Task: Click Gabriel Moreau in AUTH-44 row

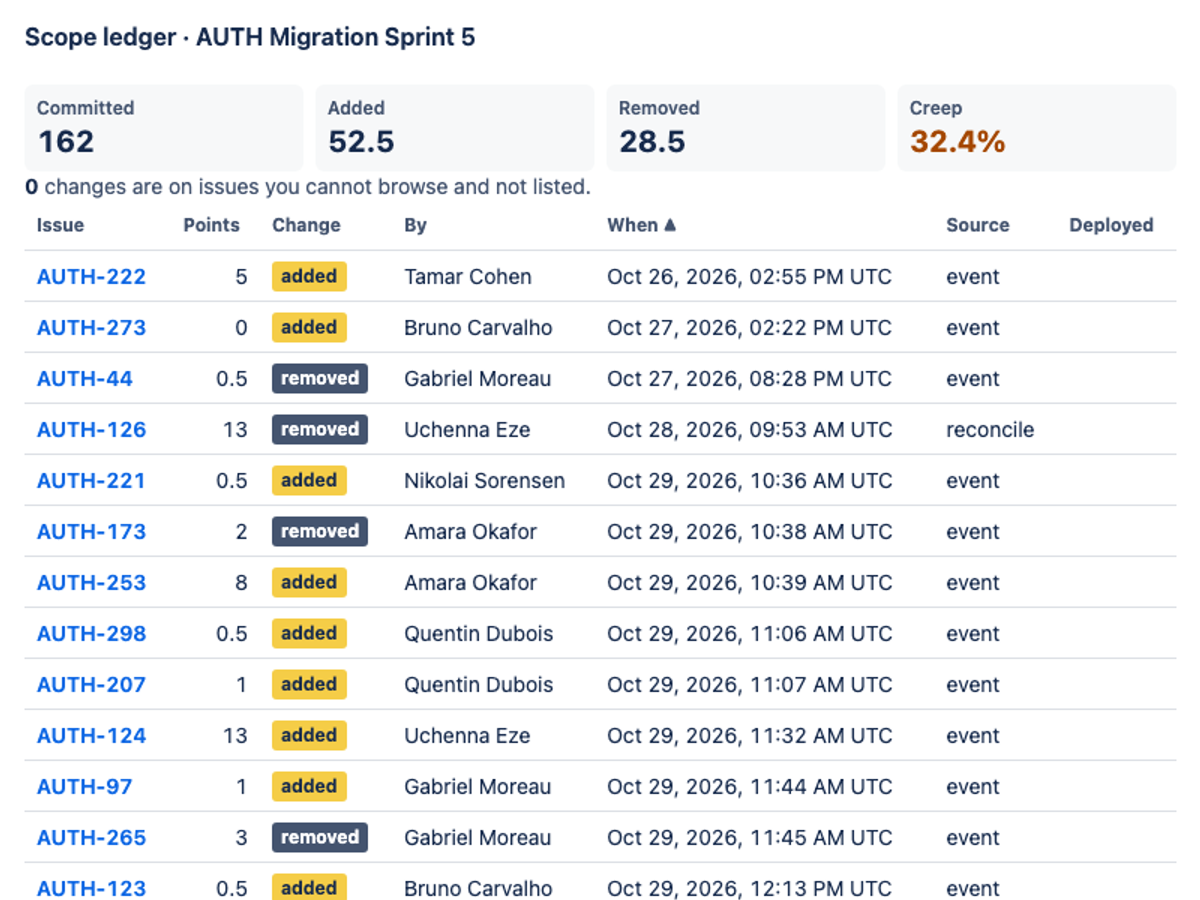Action: tap(477, 379)
